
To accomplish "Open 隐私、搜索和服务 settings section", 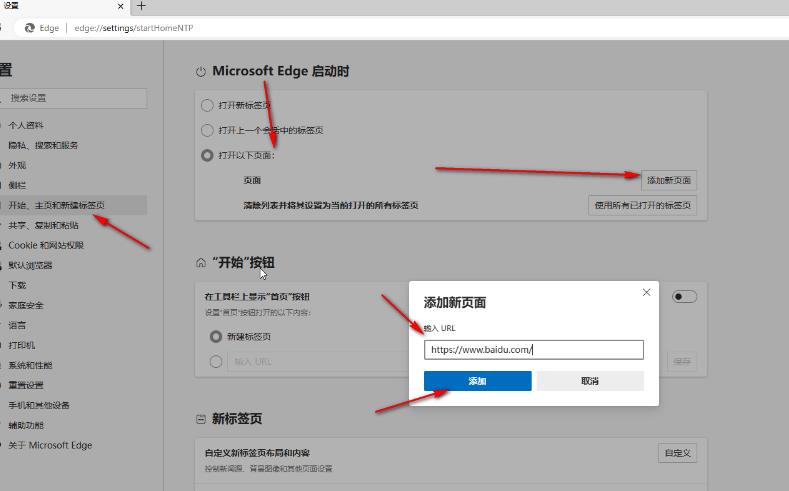I will click(43, 145).
